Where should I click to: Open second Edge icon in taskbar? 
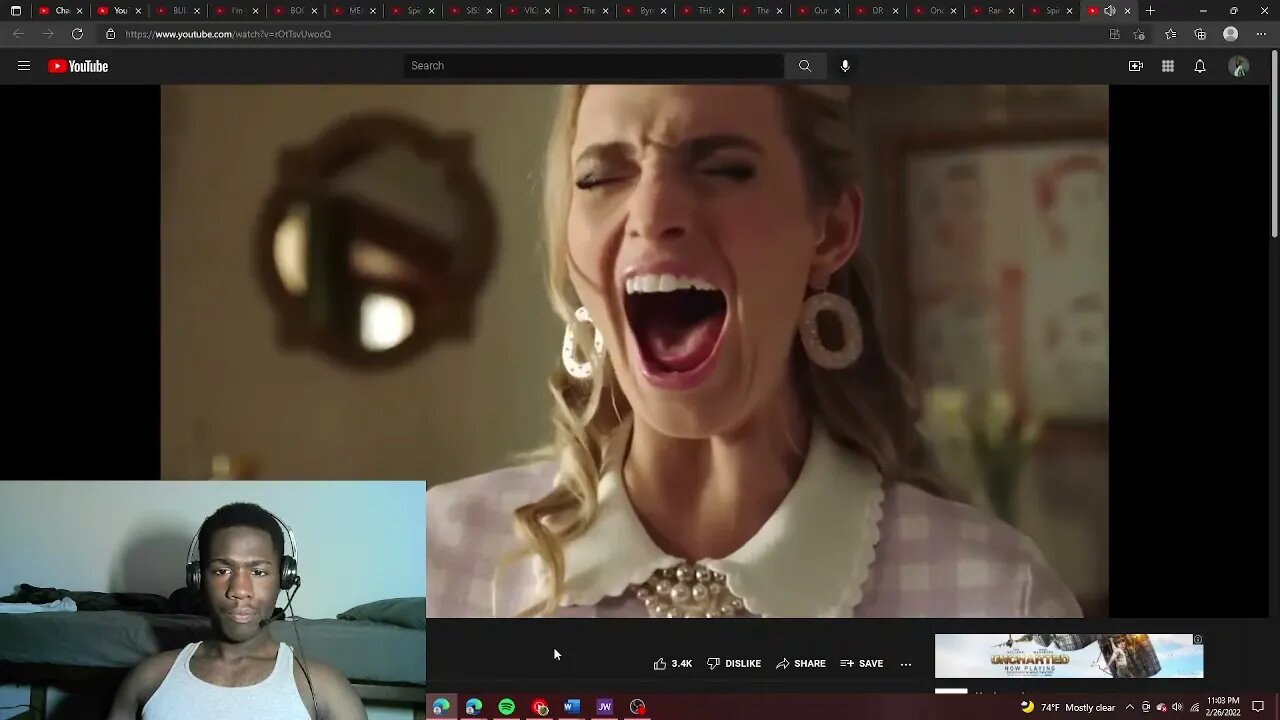[x=474, y=707]
